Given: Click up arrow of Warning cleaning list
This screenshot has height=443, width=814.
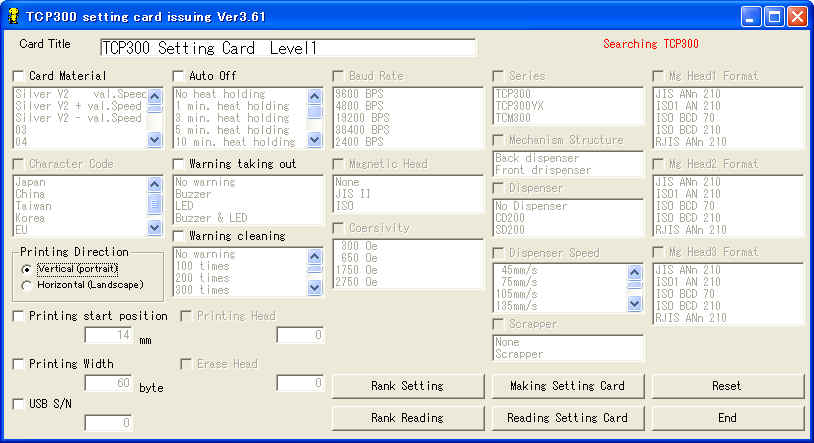Looking at the screenshot, I should [x=314, y=256].
